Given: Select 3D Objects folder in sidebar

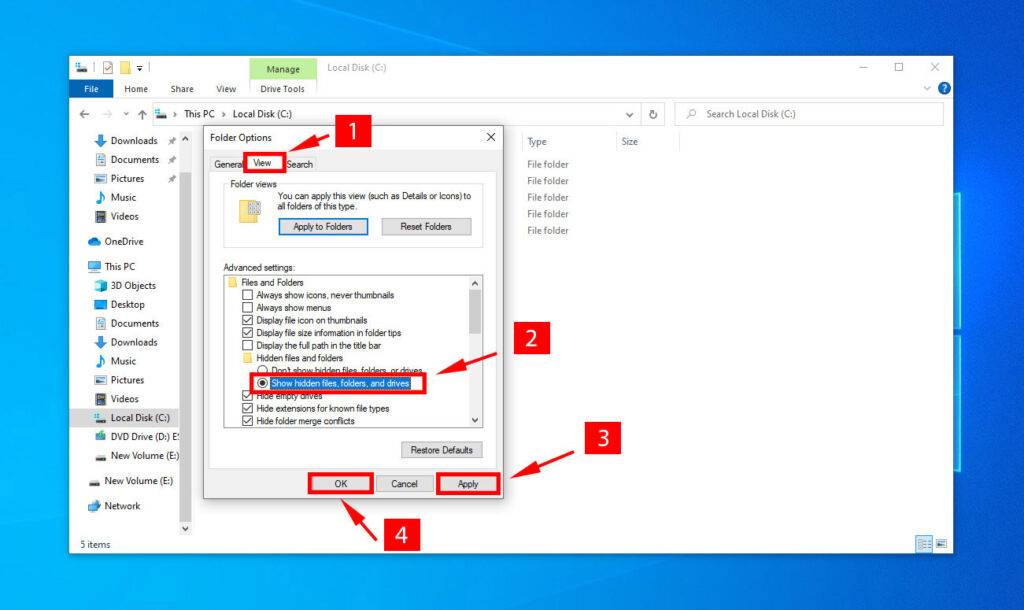Looking at the screenshot, I should click(132, 285).
